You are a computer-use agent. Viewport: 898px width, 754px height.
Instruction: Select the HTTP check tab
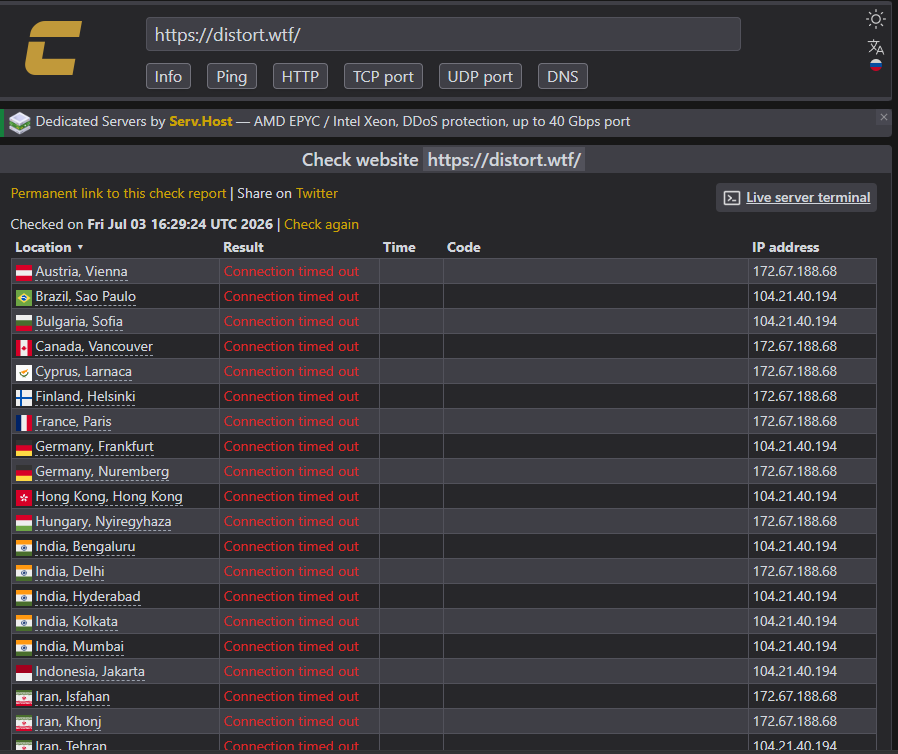pos(300,76)
